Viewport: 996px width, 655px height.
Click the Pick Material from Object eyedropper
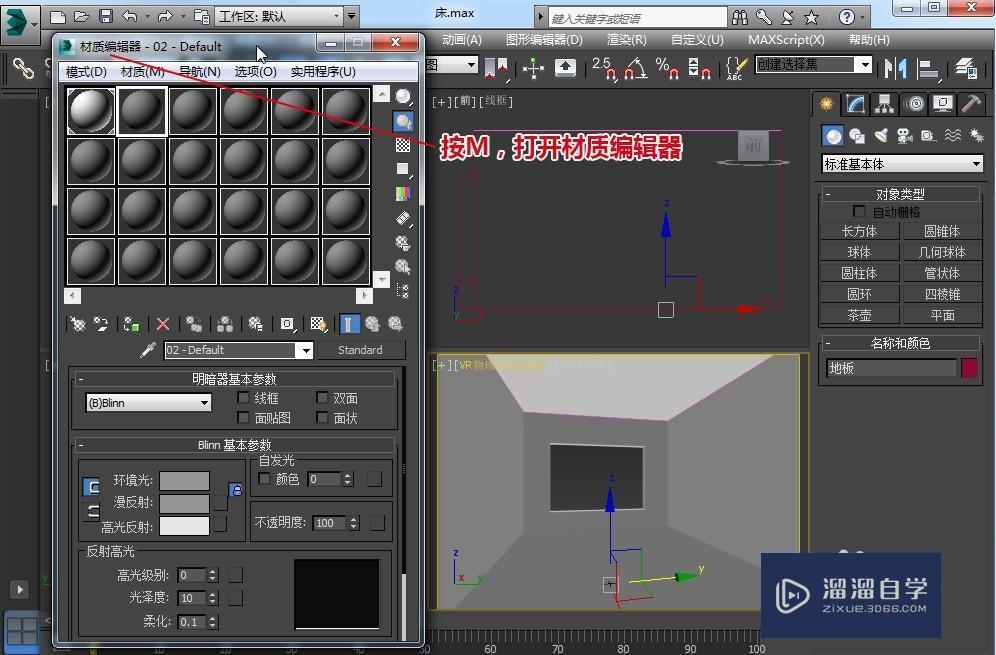(150, 350)
